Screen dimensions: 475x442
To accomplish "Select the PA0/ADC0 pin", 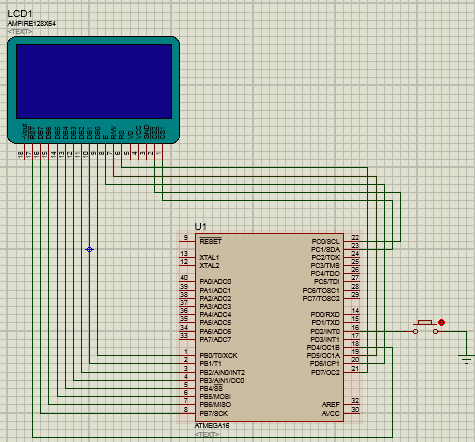I will [x=215, y=282].
